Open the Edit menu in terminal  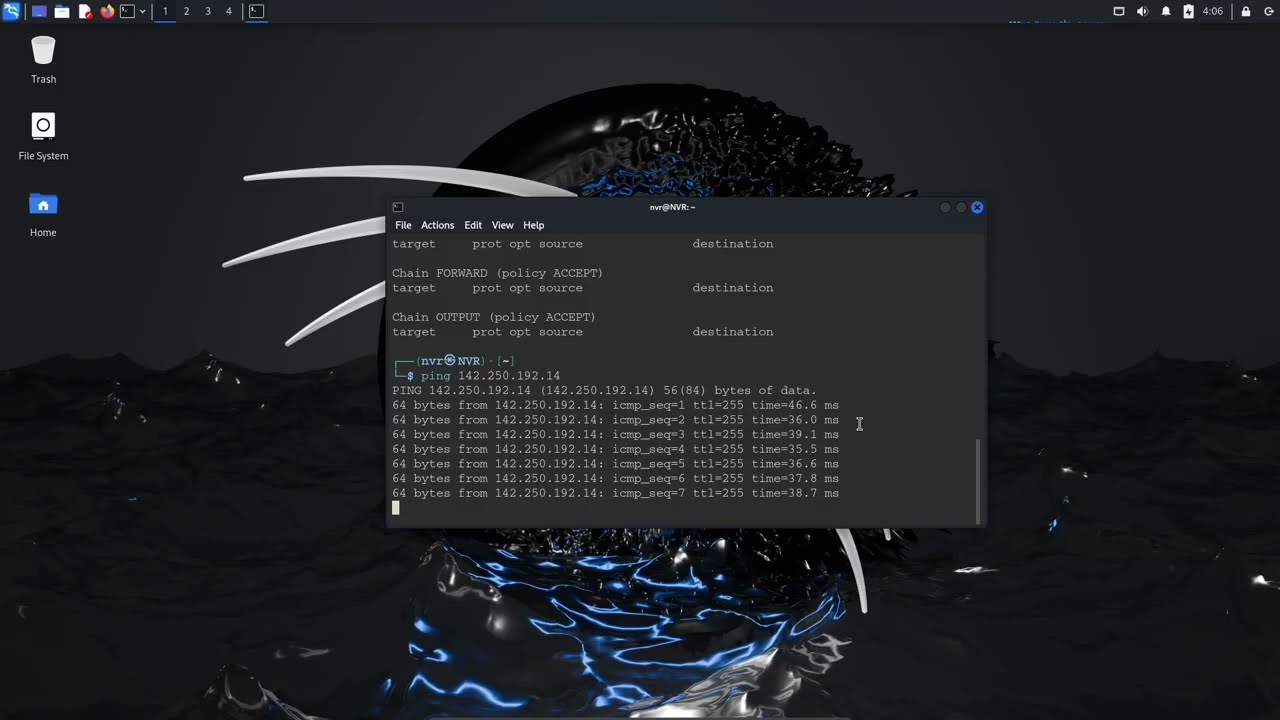coord(473,225)
